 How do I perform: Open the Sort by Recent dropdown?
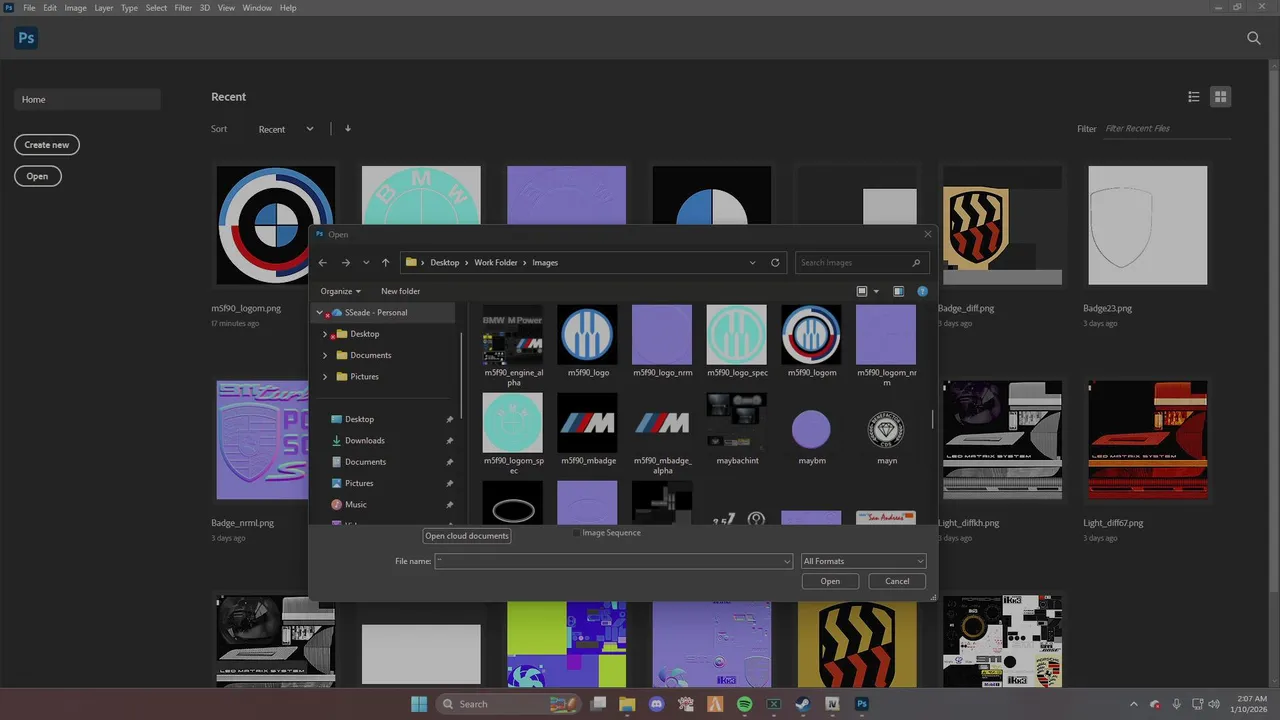(x=286, y=129)
